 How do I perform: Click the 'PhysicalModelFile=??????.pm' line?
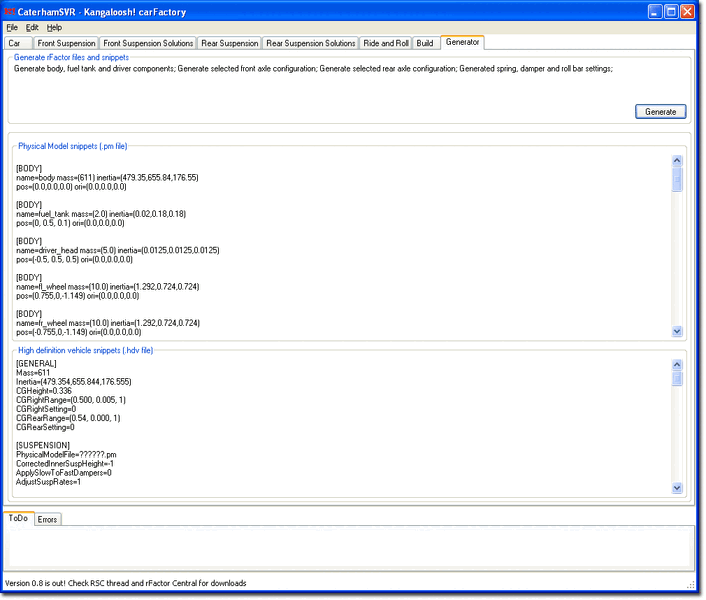(x=66, y=455)
